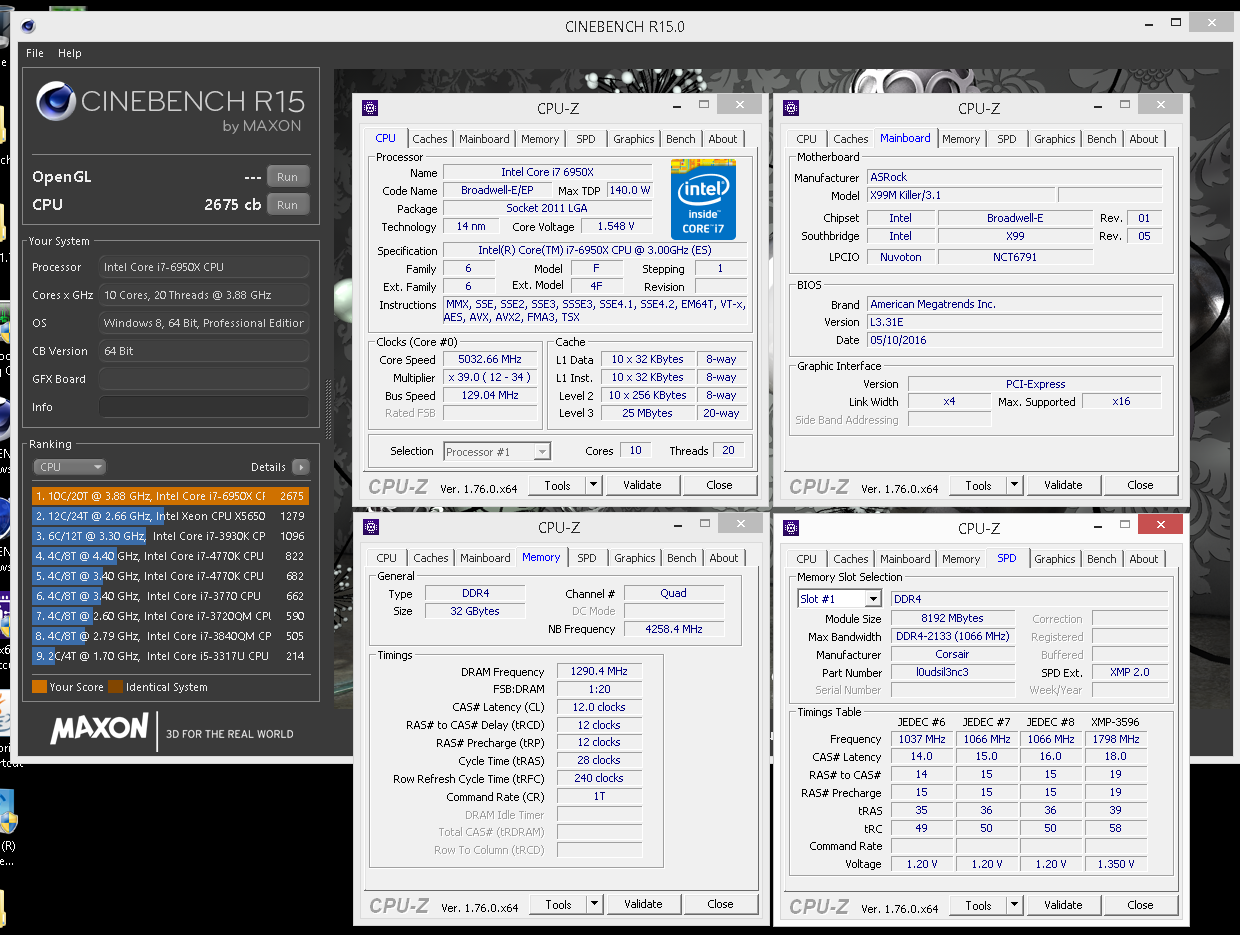This screenshot has height=935, width=1240.
Task: Click the GFX Board field
Action: point(204,379)
